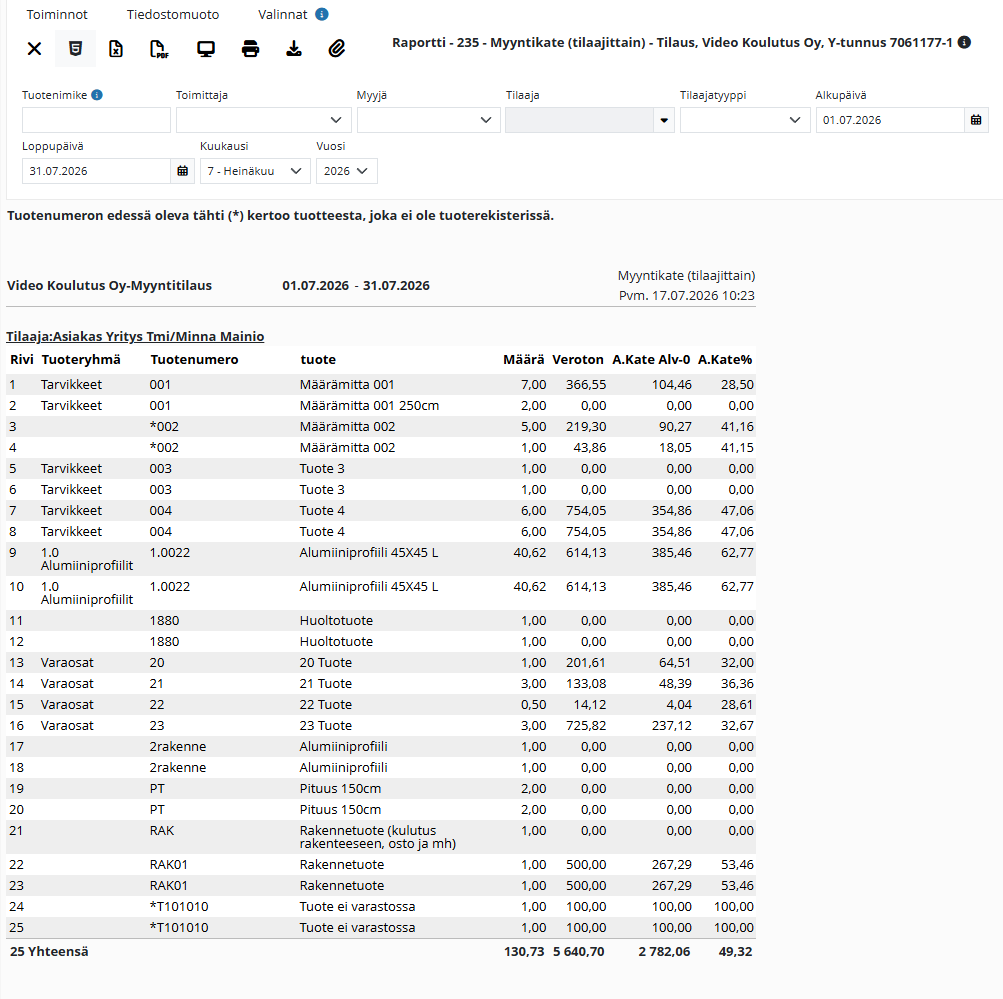
Task: Open the Toiminnot menu
Action: pyautogui.click(x=57, y=14)
